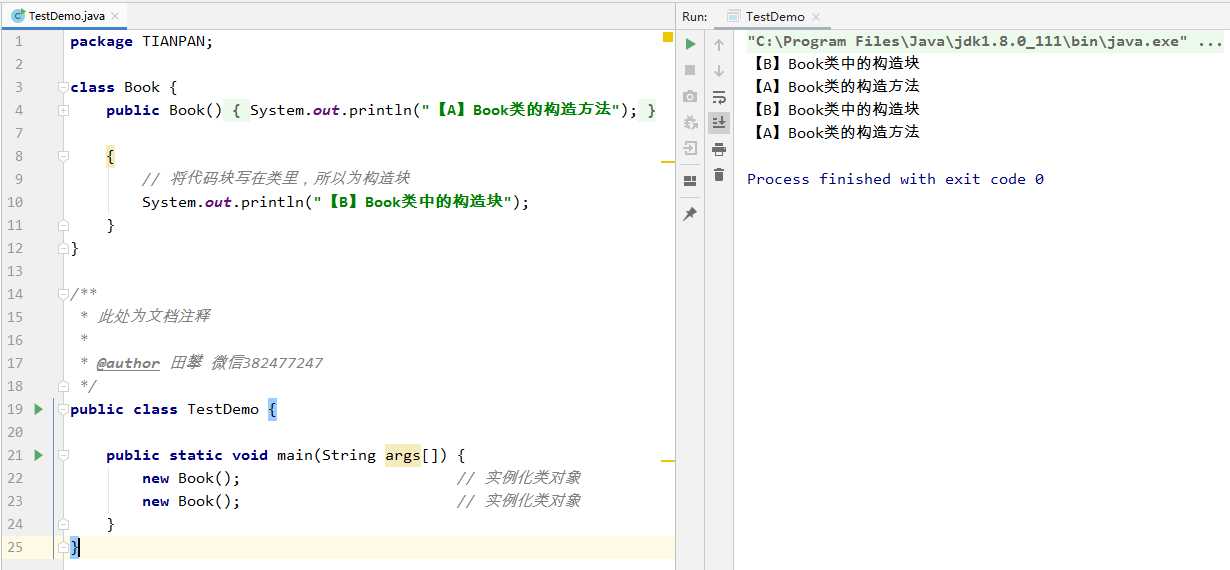Click the Restore Layout icon
Screen dimensions: 1230x570
pos(690,181)
